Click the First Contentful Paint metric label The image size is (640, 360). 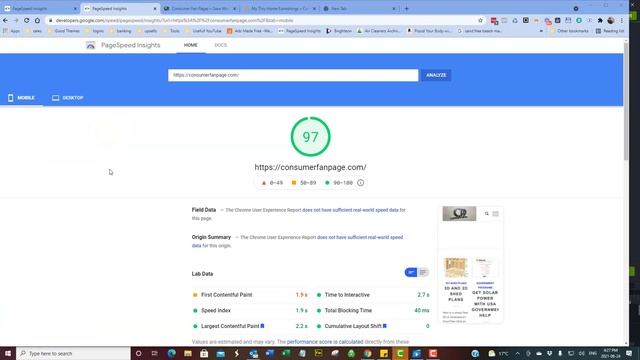227,295
